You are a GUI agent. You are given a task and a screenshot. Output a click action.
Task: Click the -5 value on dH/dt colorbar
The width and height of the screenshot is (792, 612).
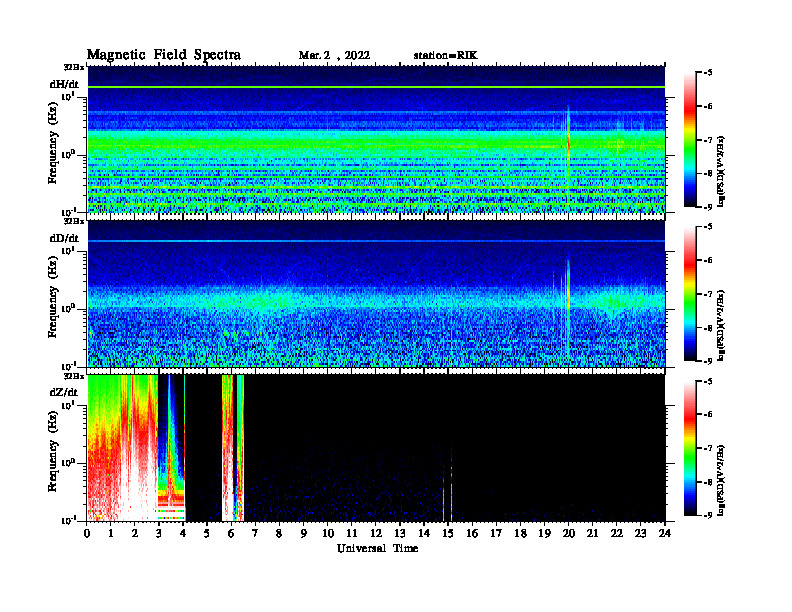click(708, 73)
